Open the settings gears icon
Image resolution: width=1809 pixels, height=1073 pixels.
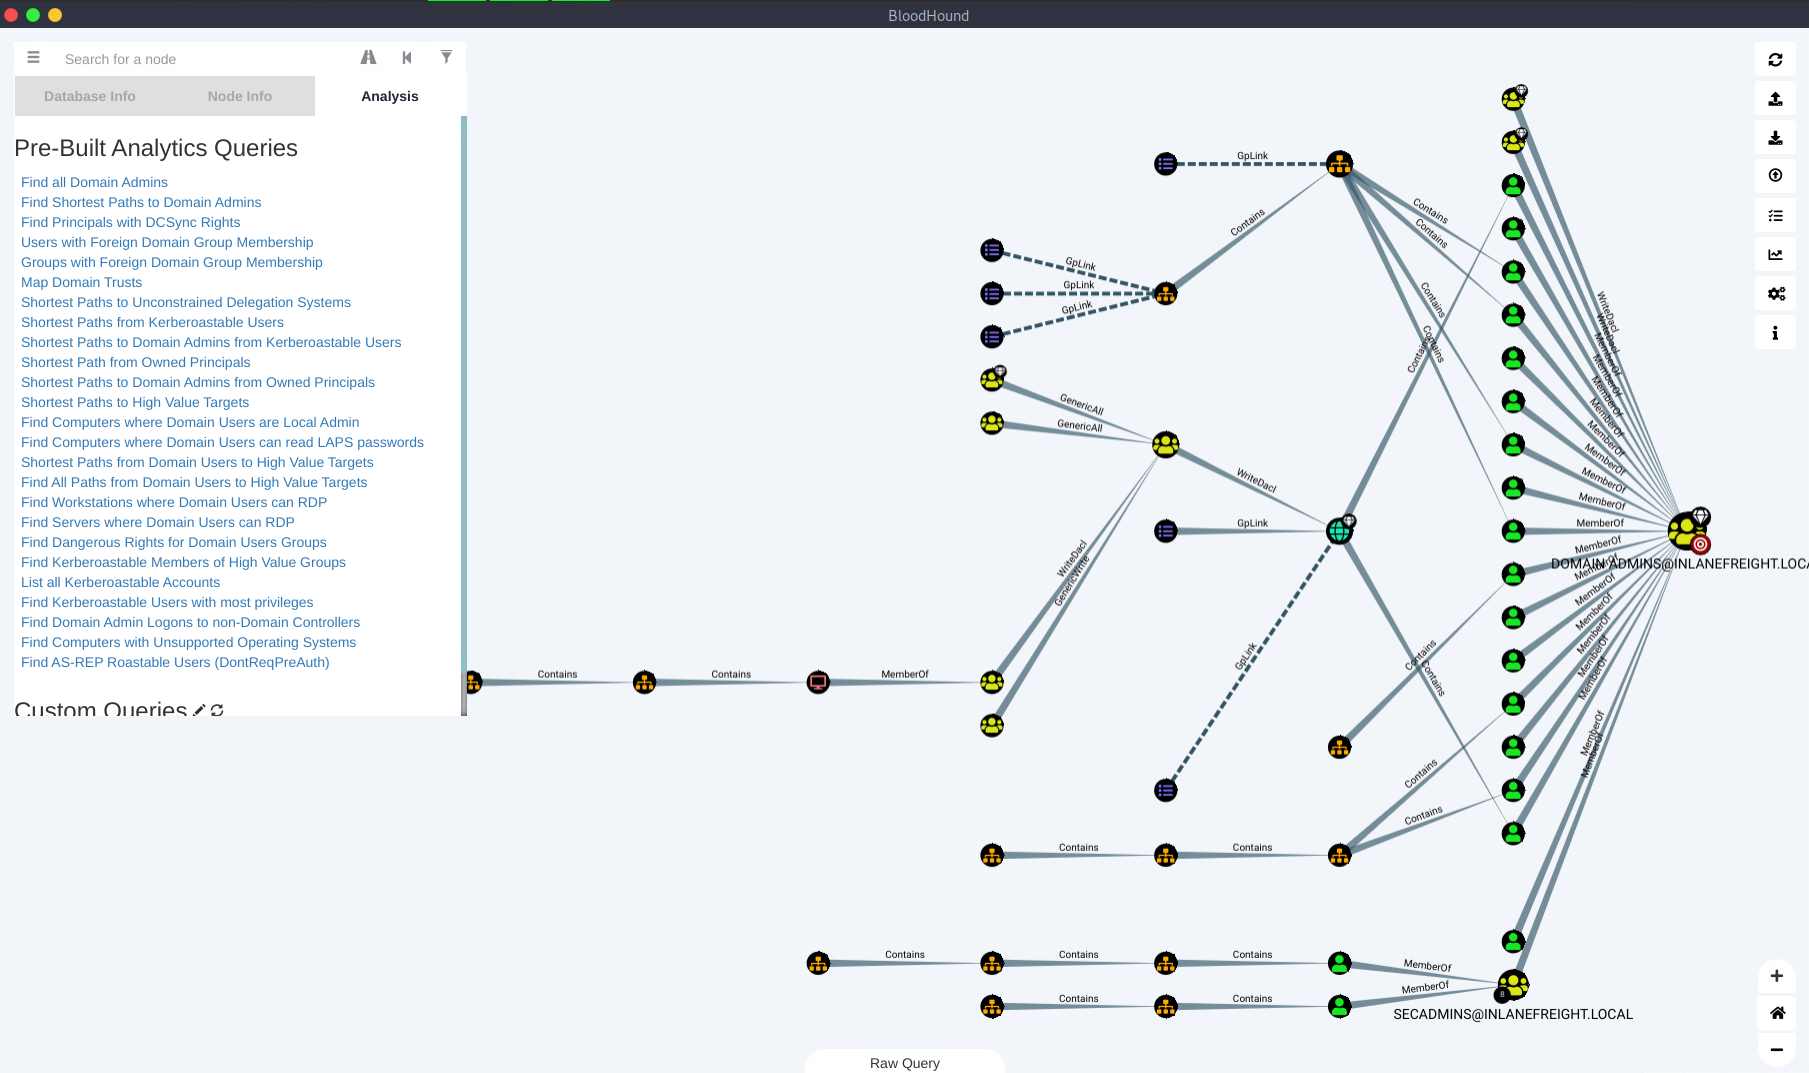pos(1775,294)
